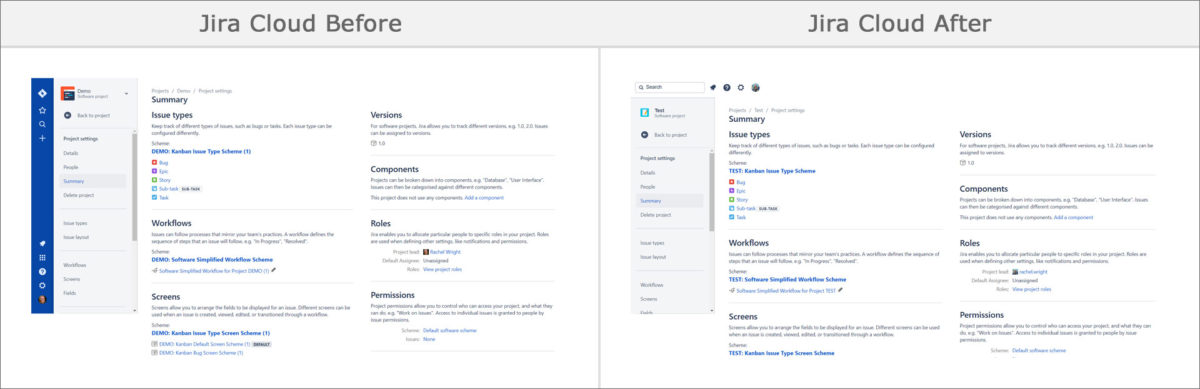This screenshot has width=1200, height=389.
Task: Open Starred items icon in Before panel sidebar
Action: click(x=42, y=109)
